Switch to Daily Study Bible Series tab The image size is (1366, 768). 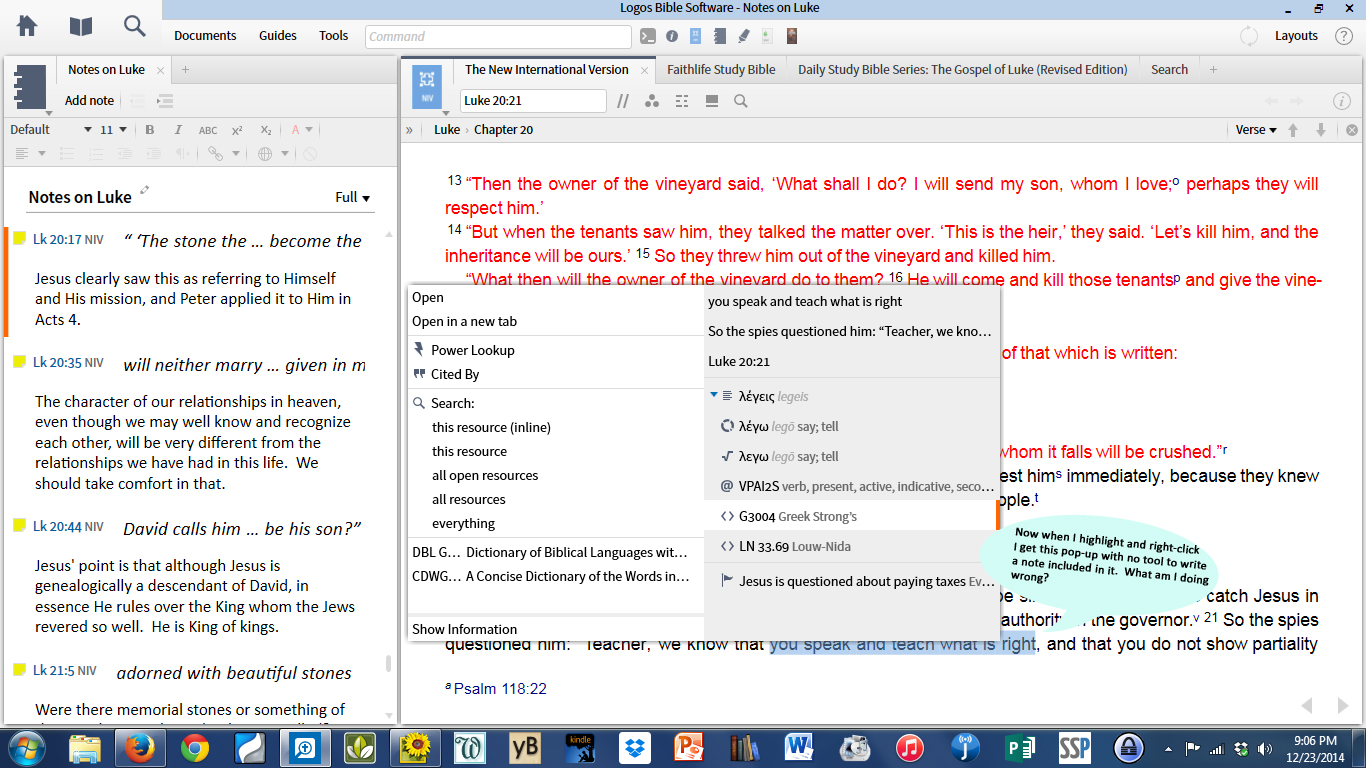(x=962, y=70)
